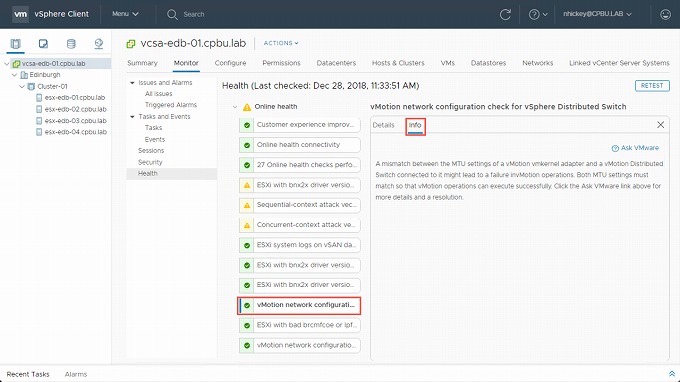Open the Menu dropdown
This screenshot has height=382, width=680.
(125, 14)
